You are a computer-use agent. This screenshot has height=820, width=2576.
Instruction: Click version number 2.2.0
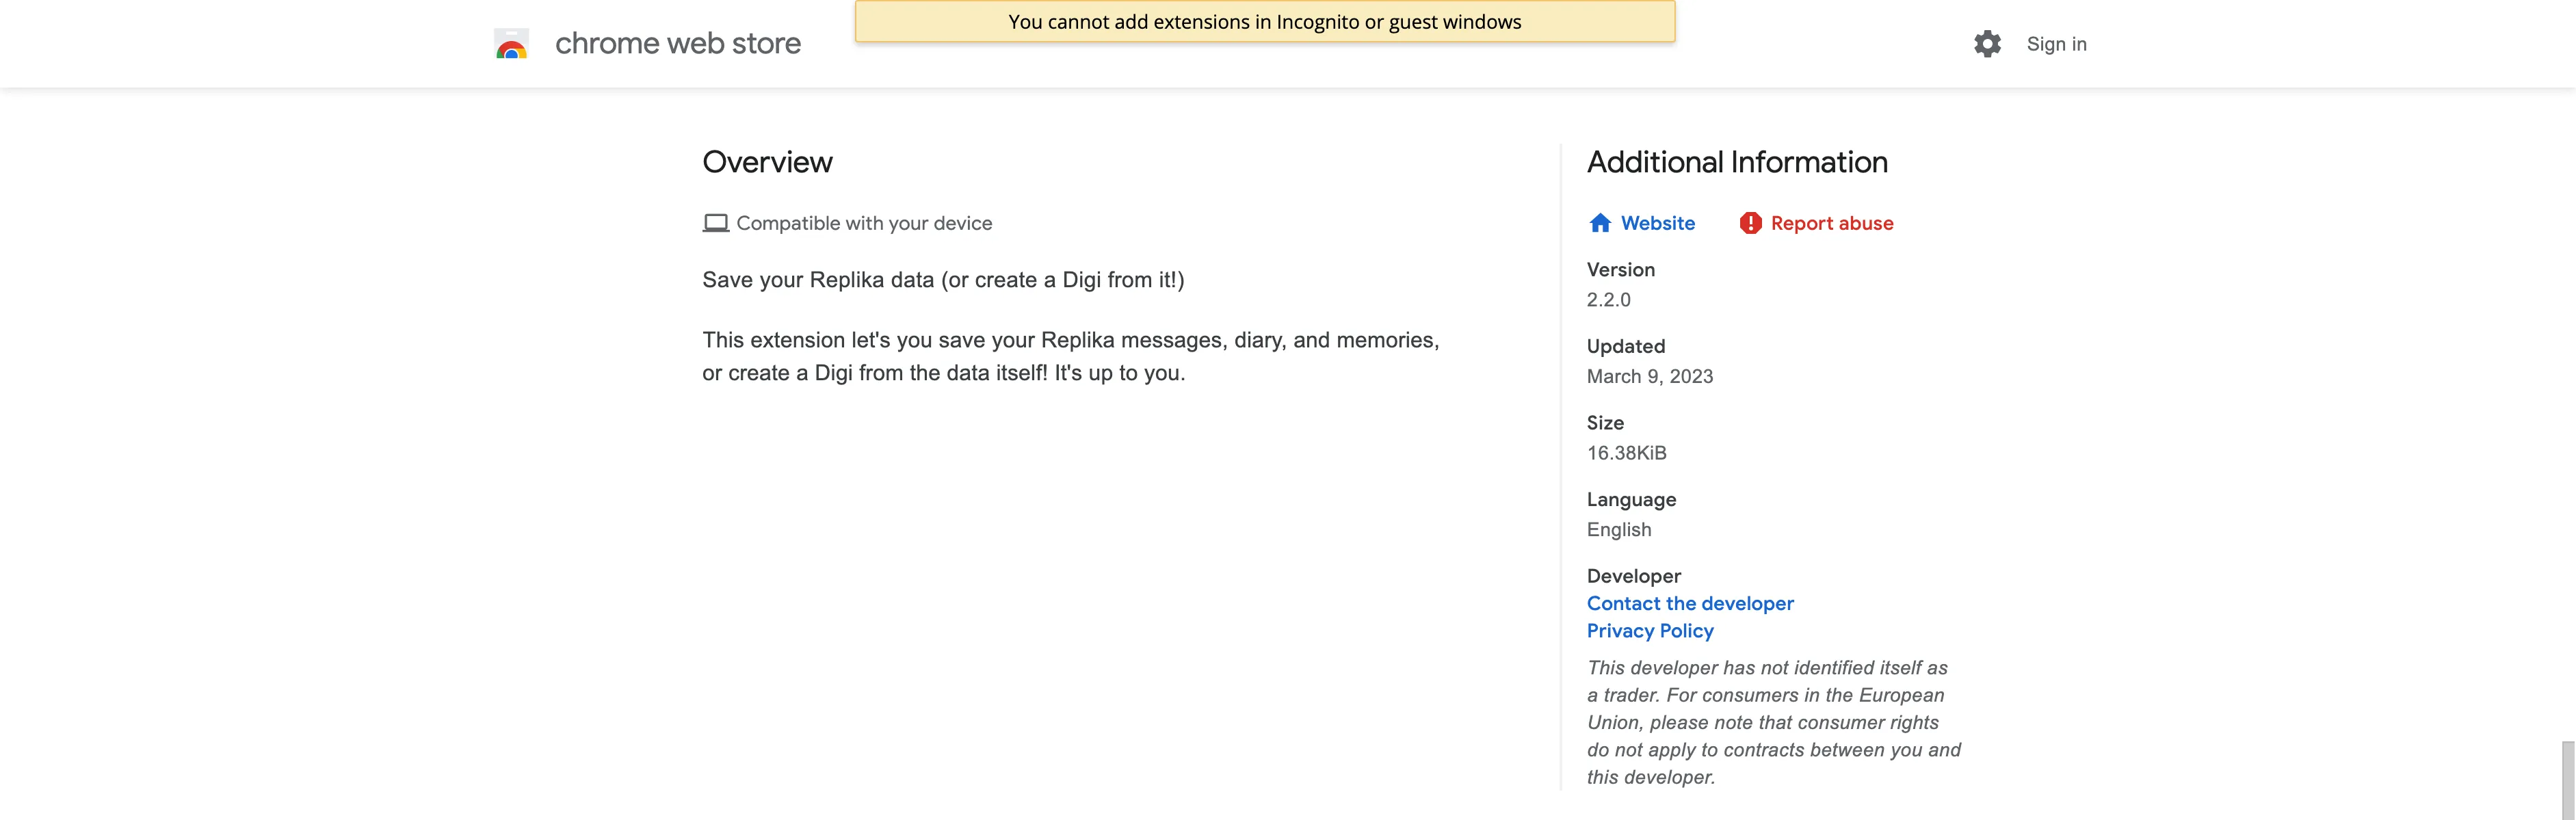pos(1608,300)
